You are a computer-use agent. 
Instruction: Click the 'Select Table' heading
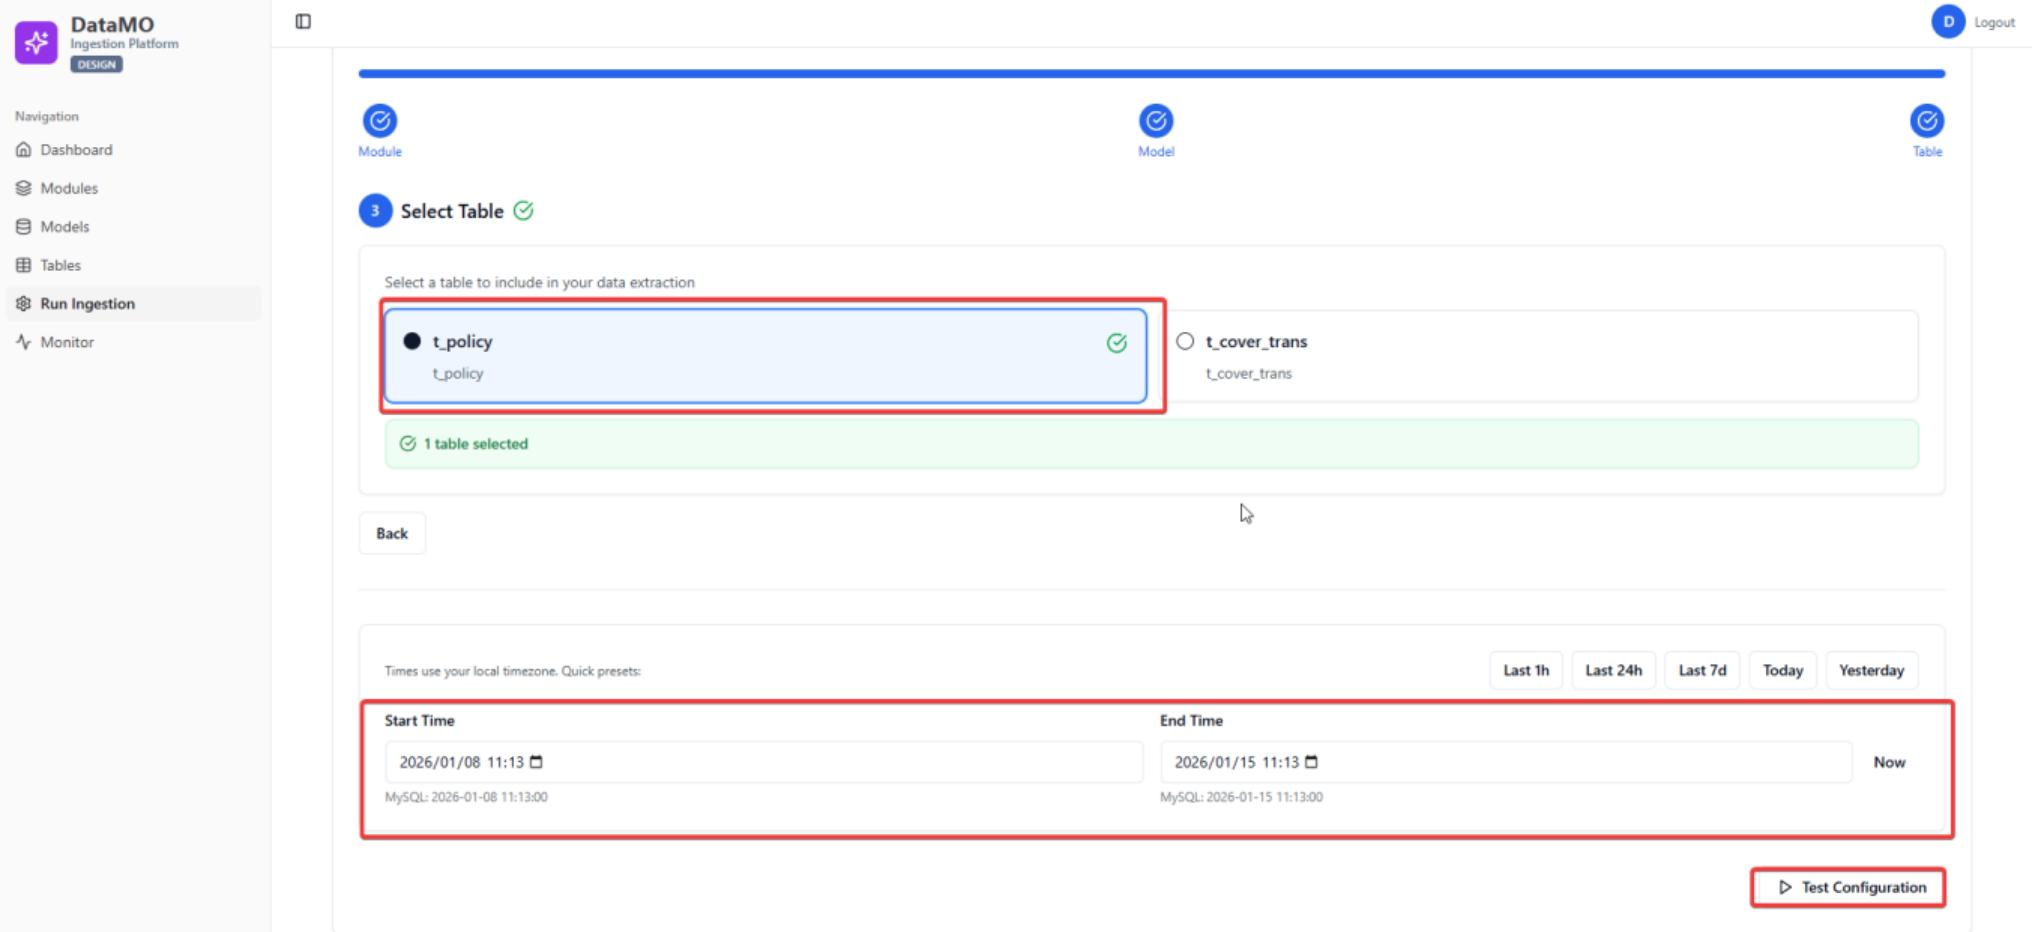pyautogui.click(x=452, y=211)
